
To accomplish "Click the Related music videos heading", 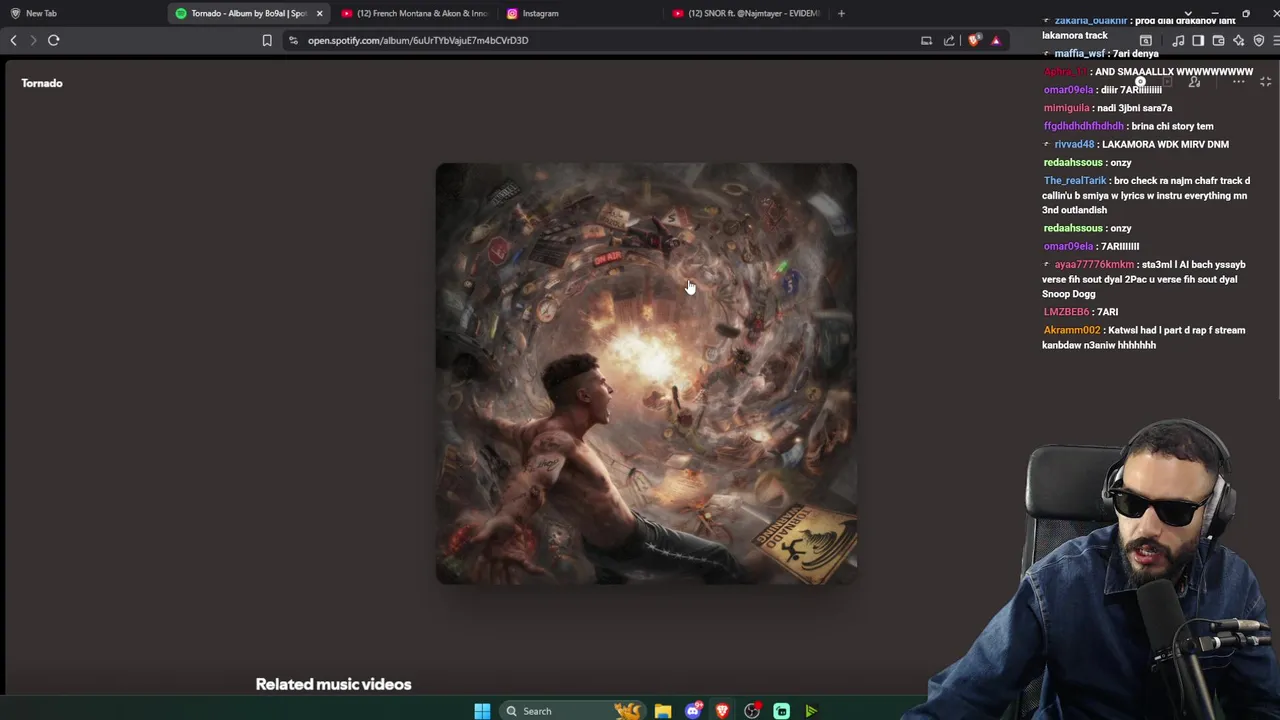I will (x=333, y=684).
